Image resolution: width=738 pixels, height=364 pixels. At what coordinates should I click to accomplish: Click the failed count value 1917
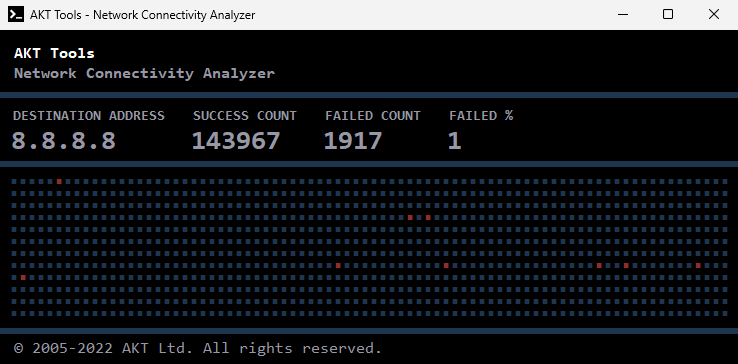(353, 141)
